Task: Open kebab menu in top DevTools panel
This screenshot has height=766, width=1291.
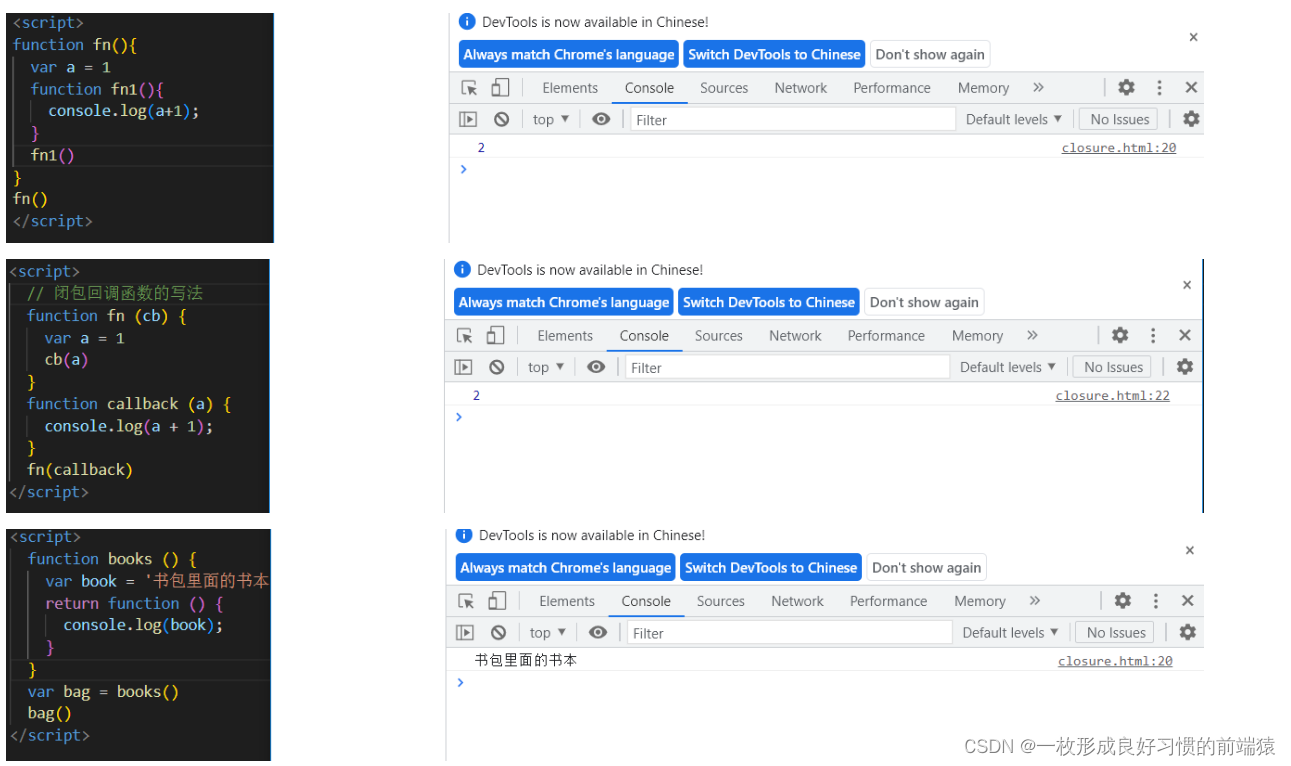Action: pyautogui.click(x=1159, y=88)
